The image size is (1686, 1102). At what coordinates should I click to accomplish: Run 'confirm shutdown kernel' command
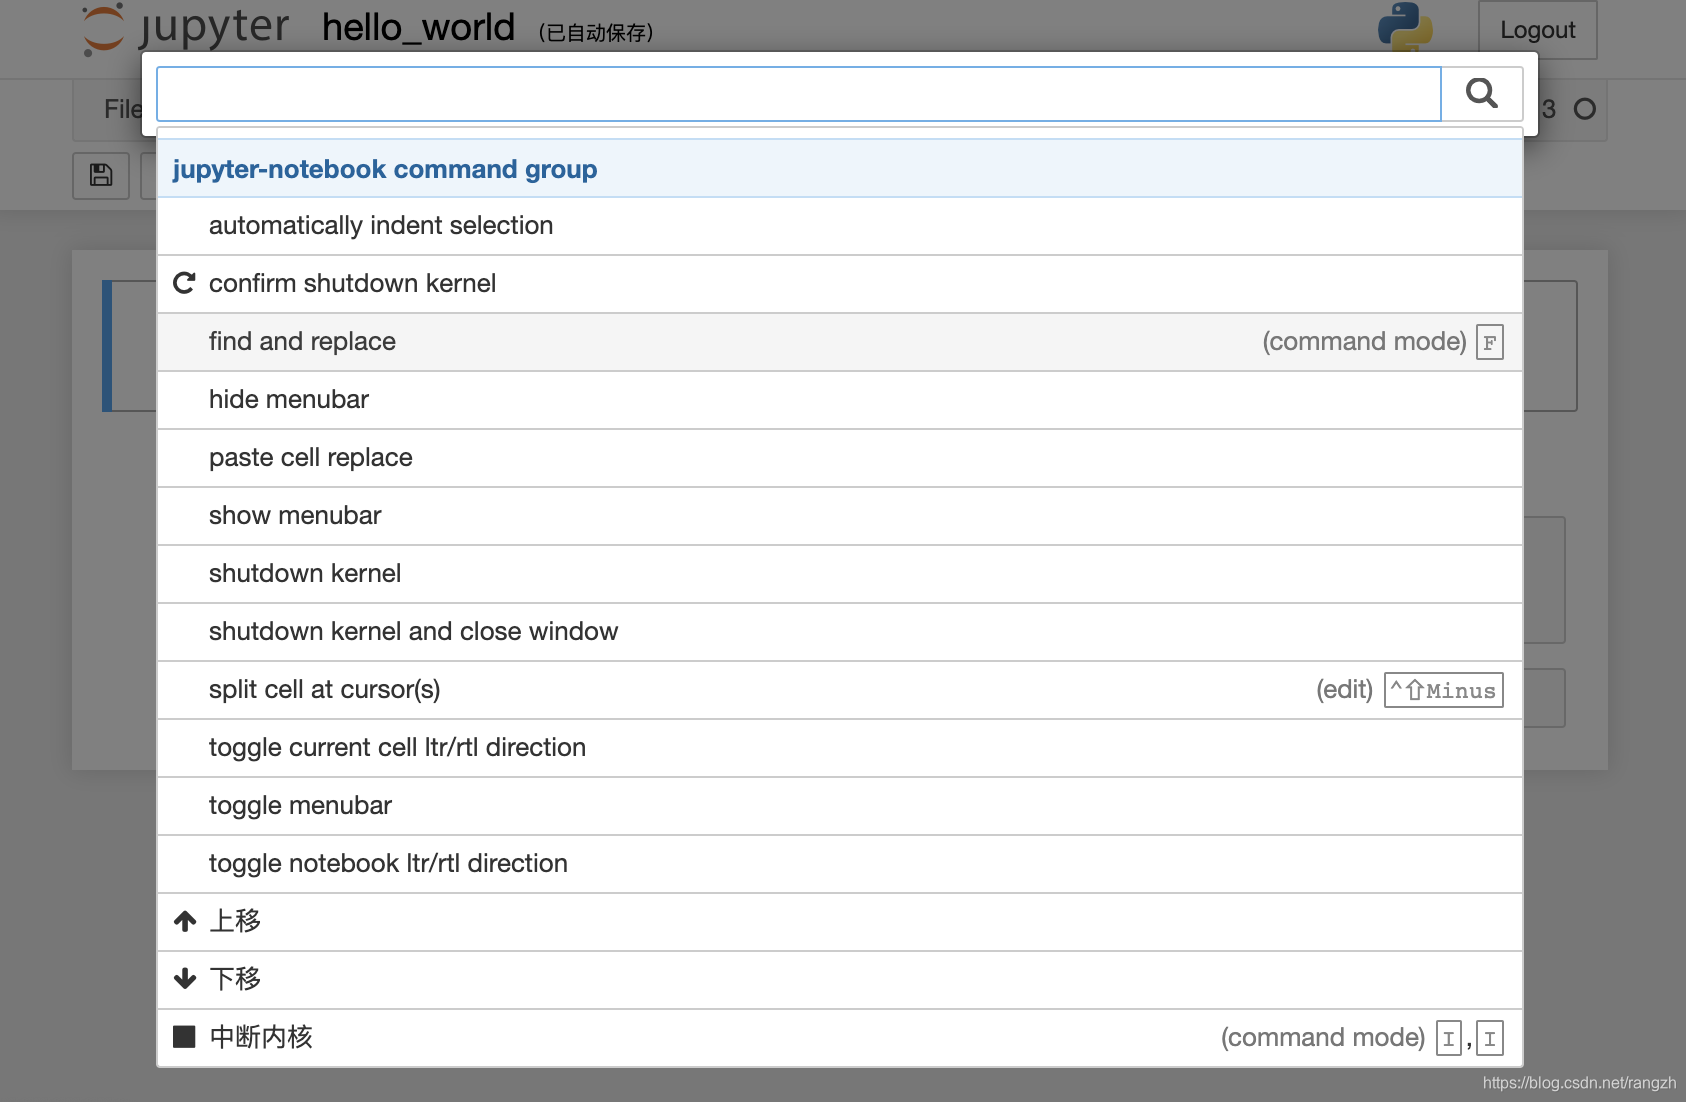[x=840, y=284]
